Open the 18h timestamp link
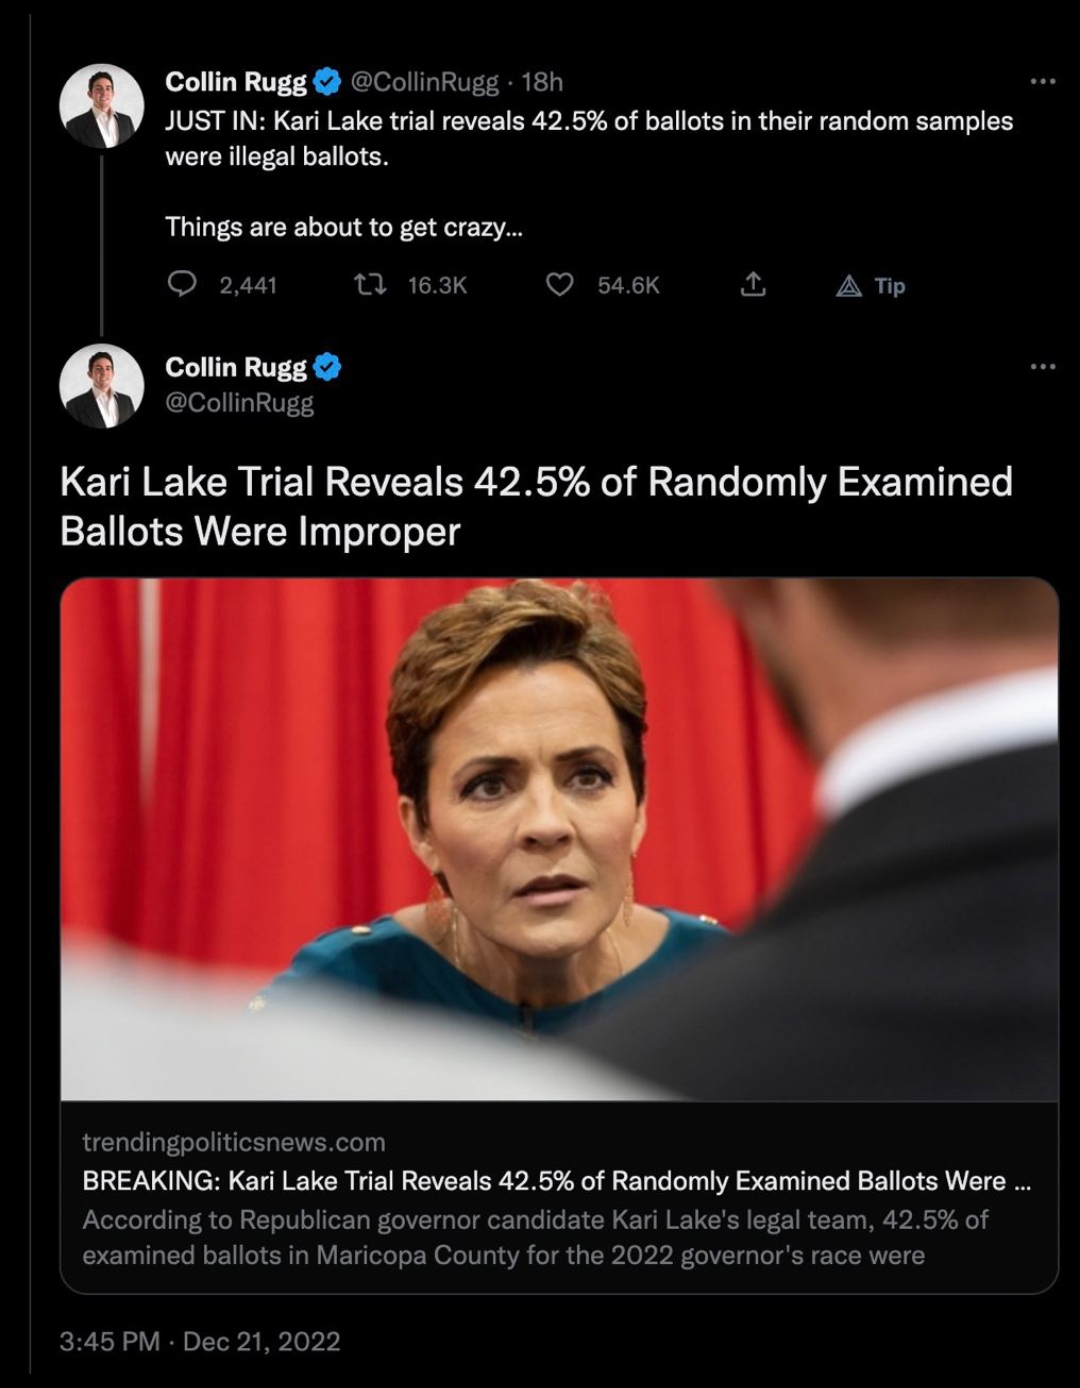Viewport: 1080px width, 1388px height. [x=542, y=82]
